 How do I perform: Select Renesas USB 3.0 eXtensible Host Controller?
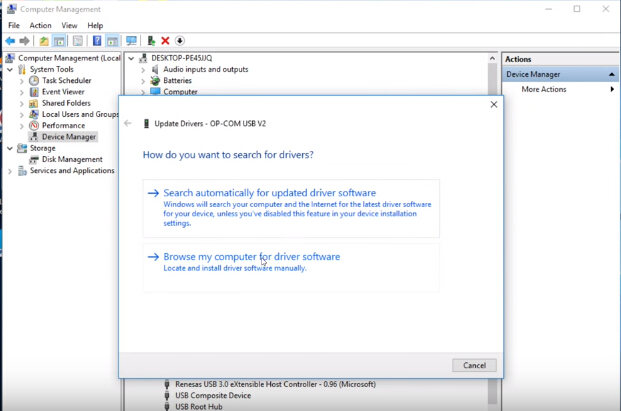tap(275, 384)
